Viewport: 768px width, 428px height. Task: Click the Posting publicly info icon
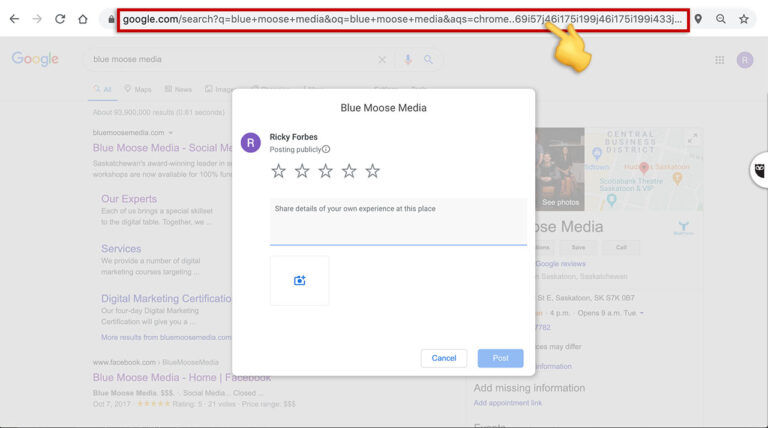326,149
